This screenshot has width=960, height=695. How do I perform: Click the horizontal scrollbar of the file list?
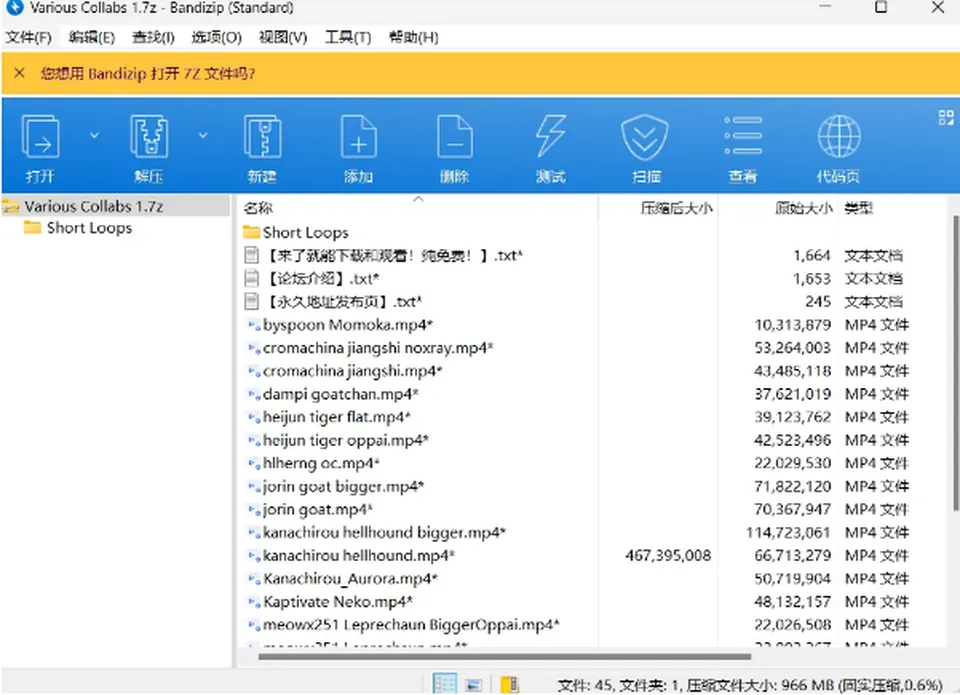tap(504, 656)
